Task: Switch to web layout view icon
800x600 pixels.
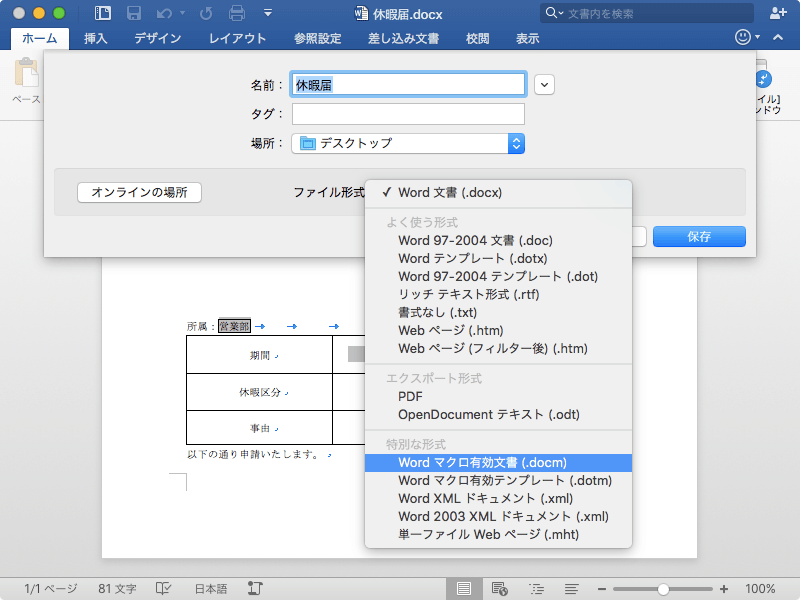Action: (499, 589)
